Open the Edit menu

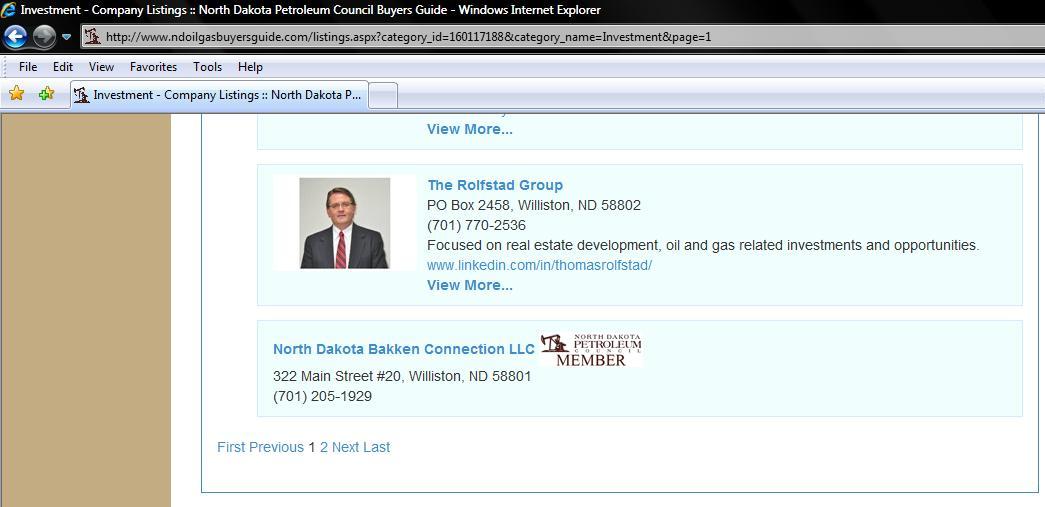[x=63, y=67]
